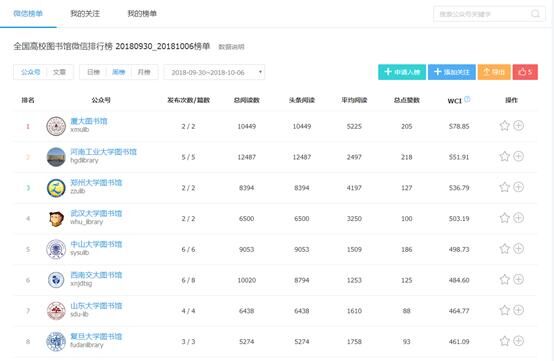Click the 山东大学图书馆 avatar logo
This screenshot has width=554, height=361.
pos(56,310)
